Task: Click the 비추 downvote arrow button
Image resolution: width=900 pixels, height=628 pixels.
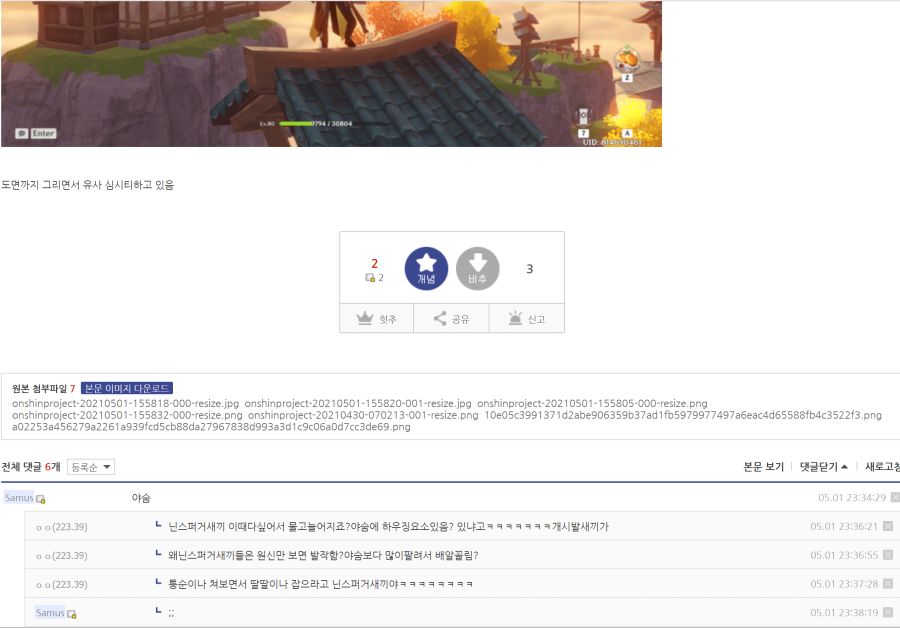Action: point(477,268)
